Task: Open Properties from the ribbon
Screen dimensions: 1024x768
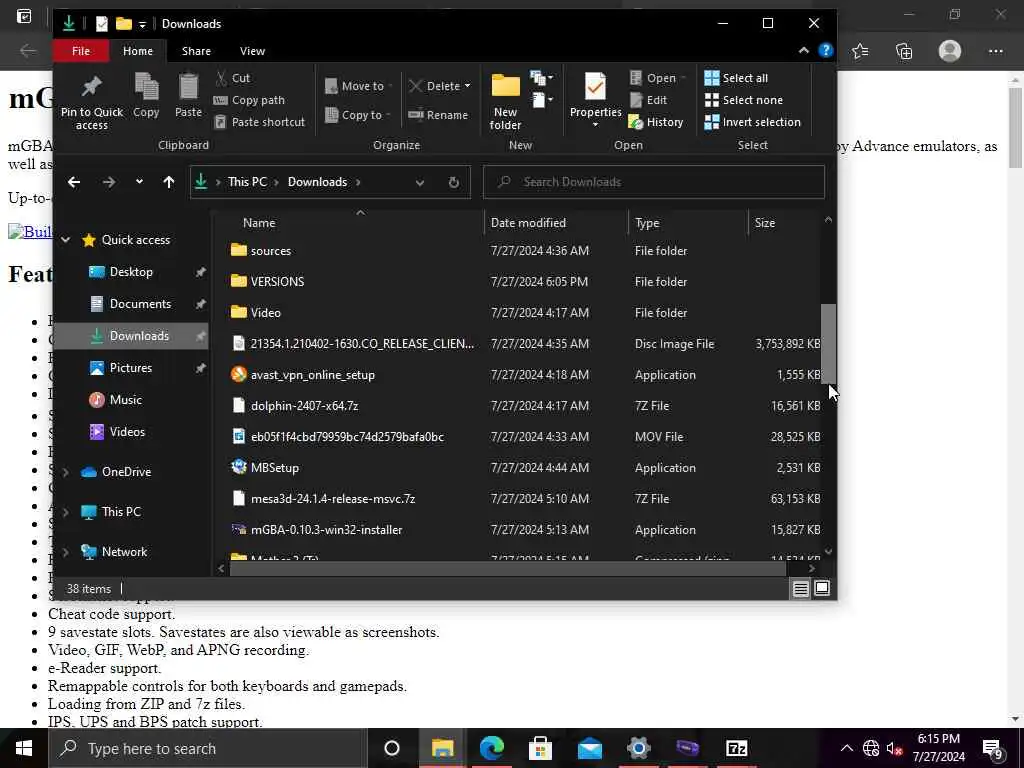Action: (595, 100)
